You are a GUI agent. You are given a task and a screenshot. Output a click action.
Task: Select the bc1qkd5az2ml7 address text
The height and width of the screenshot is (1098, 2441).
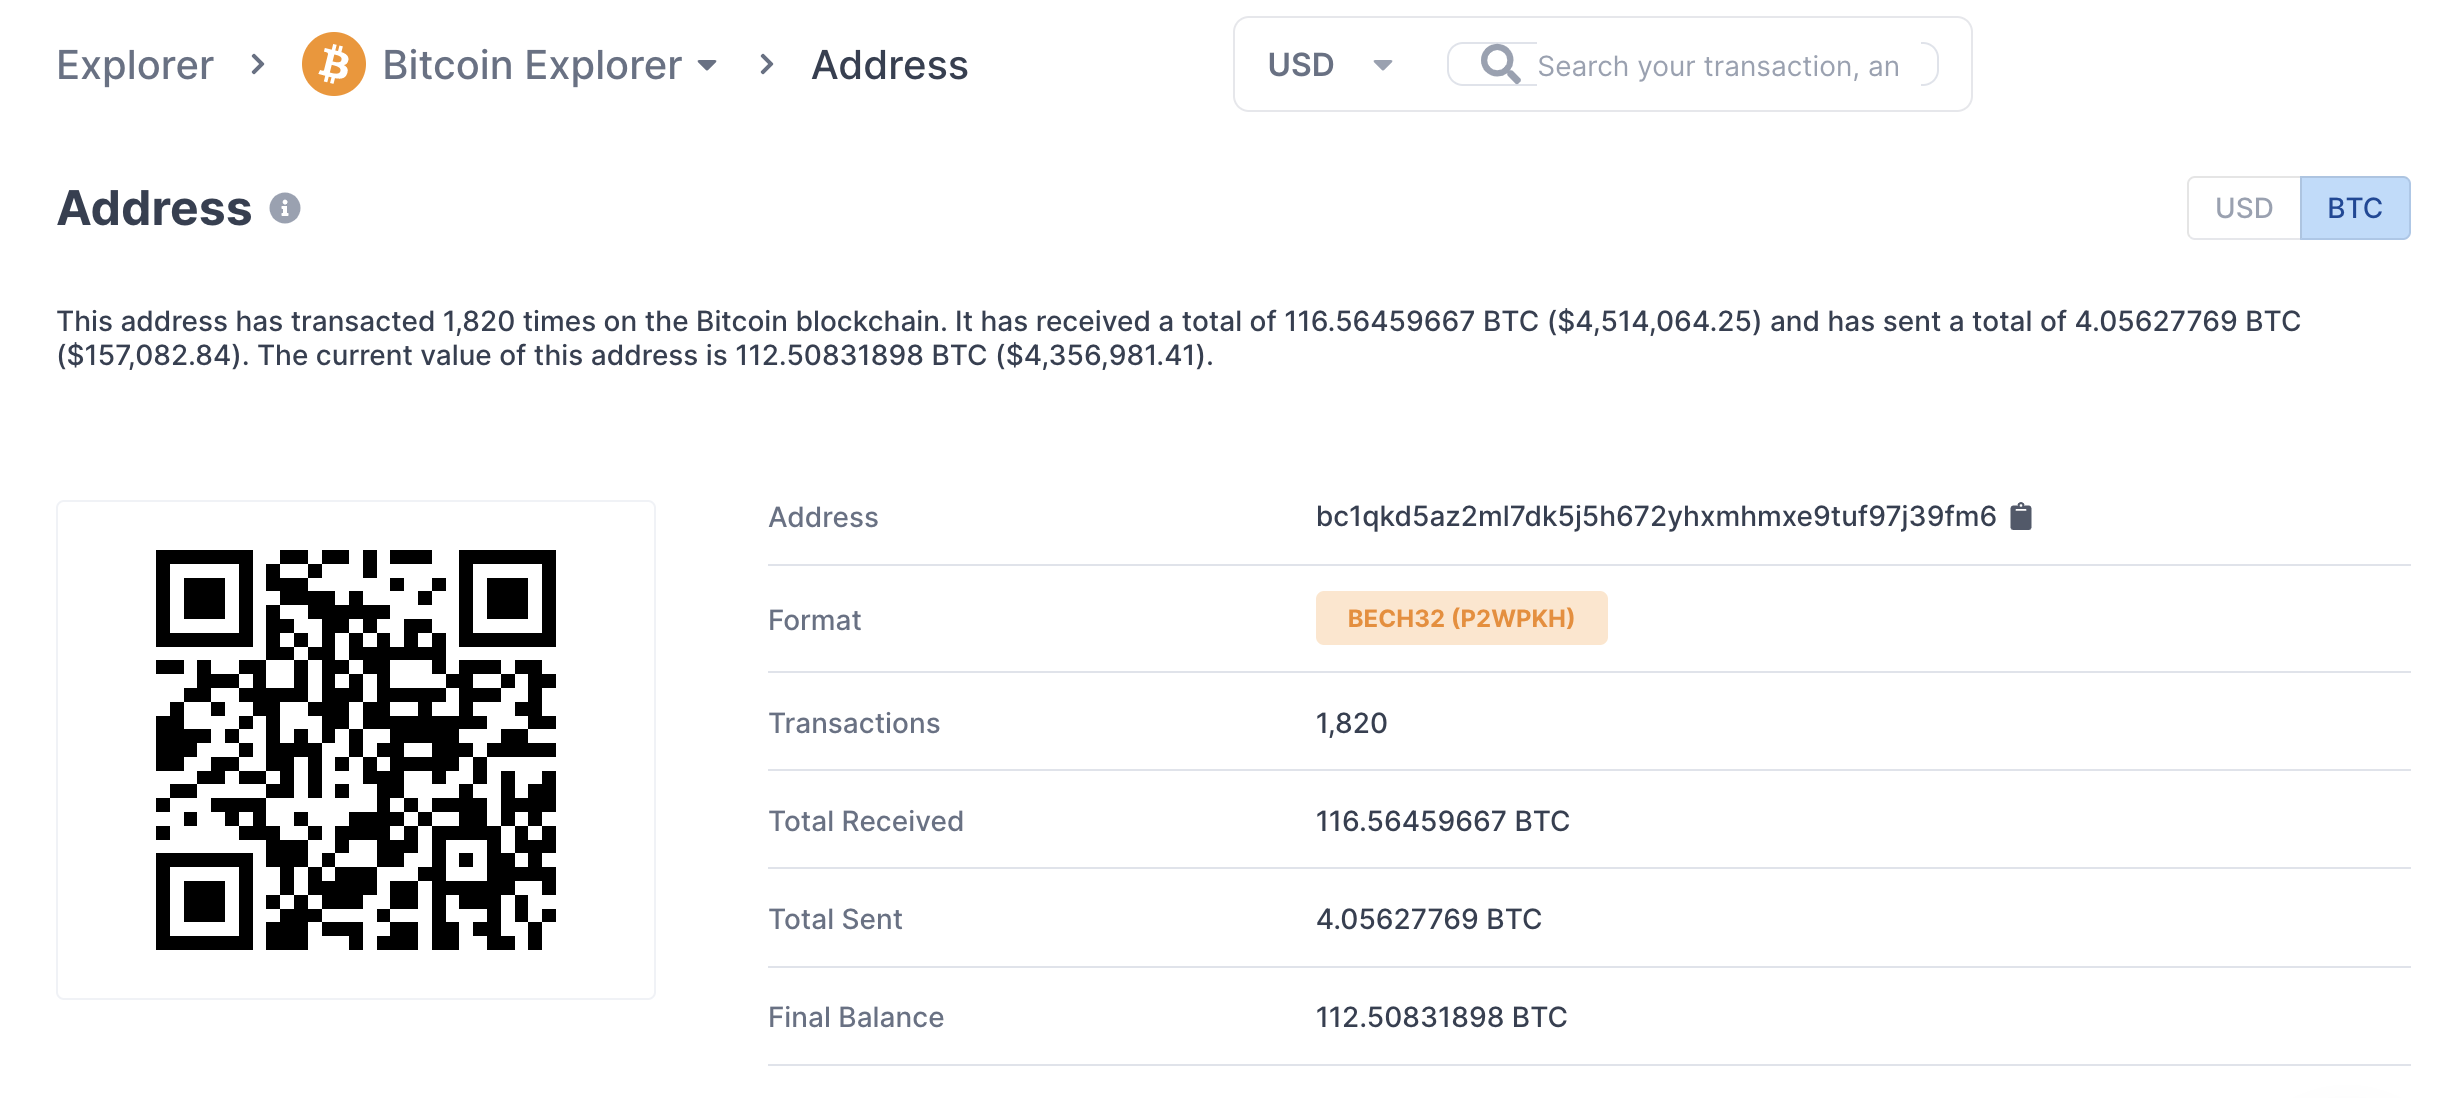tap(1656, 516)
